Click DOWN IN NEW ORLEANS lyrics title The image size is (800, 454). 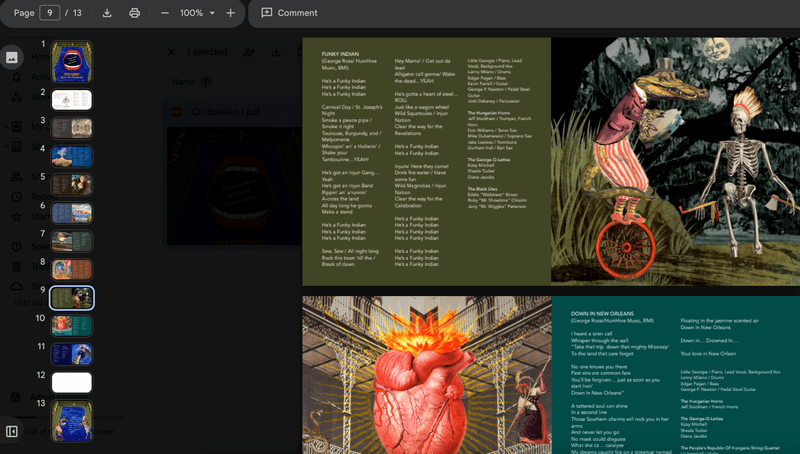[602, 314]
